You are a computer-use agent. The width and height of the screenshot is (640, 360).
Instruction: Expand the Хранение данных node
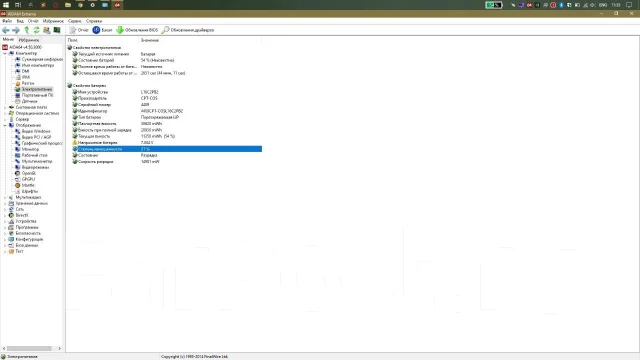tap(5, 203)
